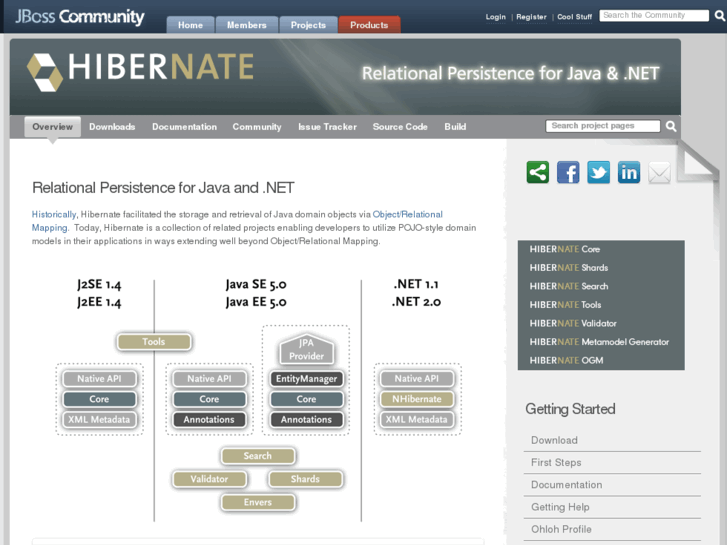Open Hibernate Validator project link

tap(573, 323)
